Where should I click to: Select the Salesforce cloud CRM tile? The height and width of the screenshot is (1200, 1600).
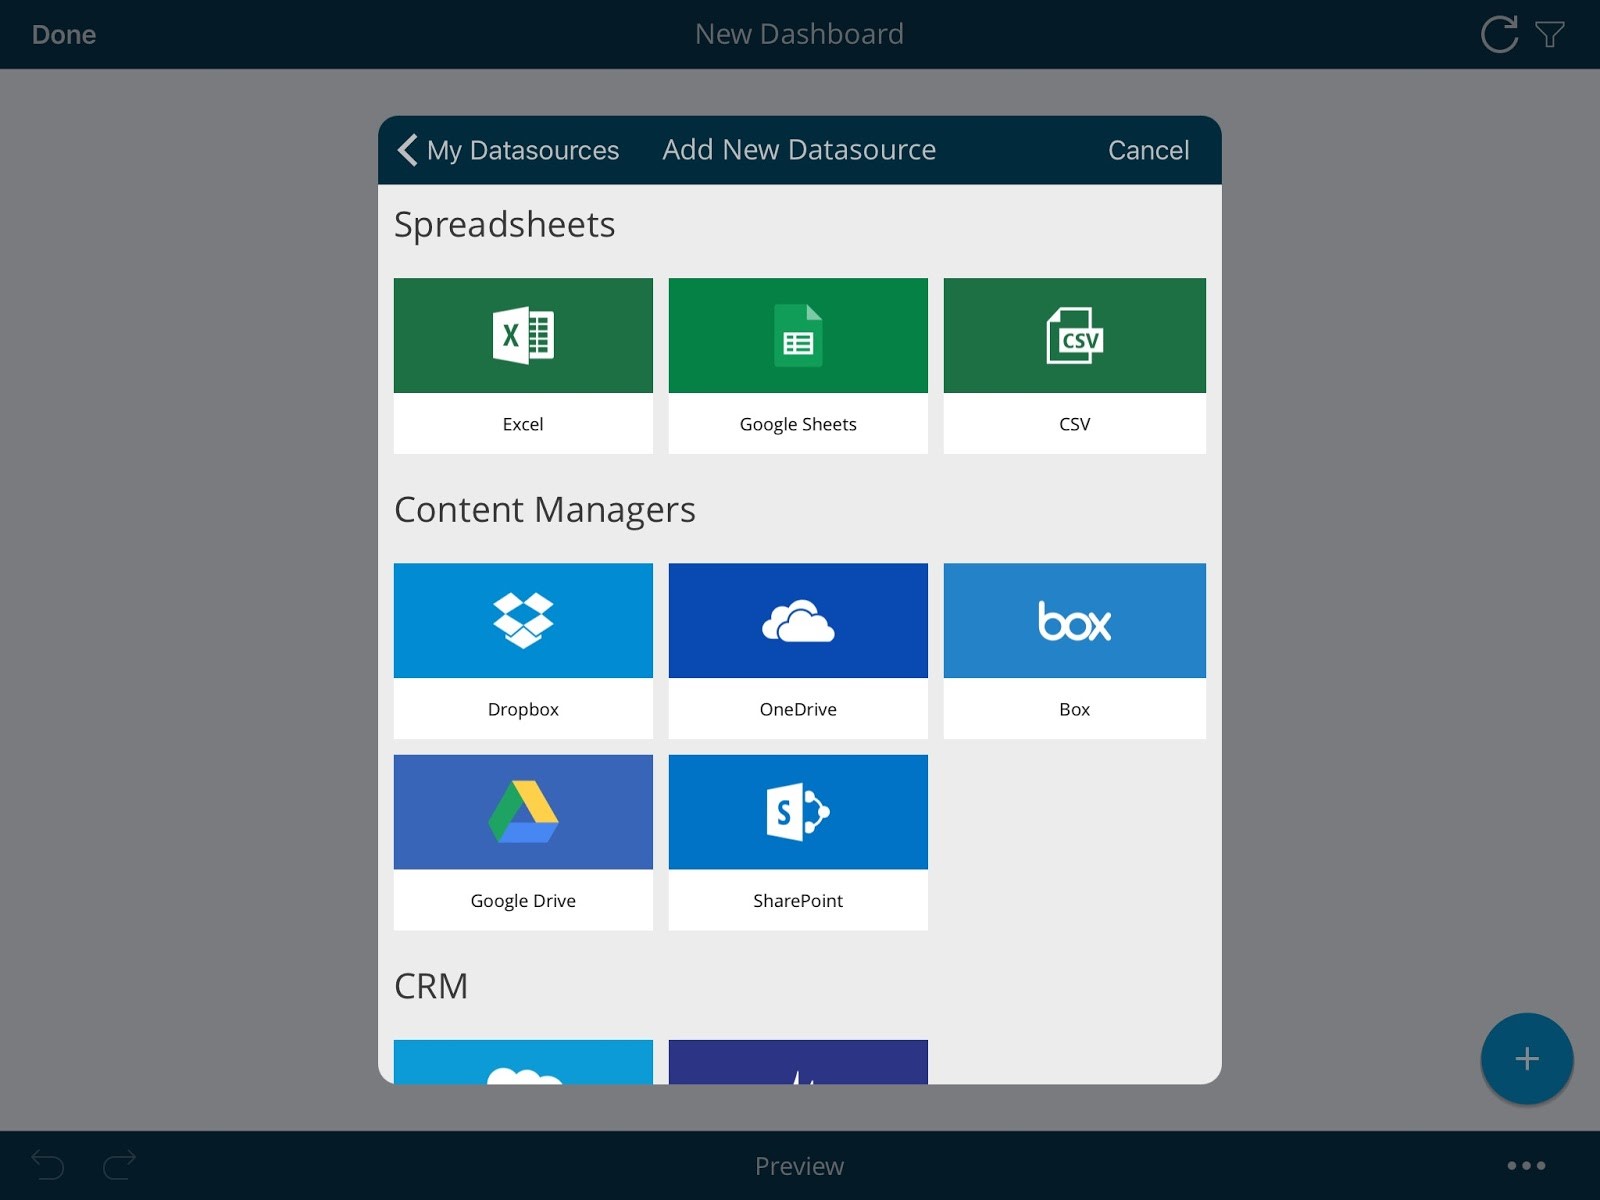pos(523,1063)
